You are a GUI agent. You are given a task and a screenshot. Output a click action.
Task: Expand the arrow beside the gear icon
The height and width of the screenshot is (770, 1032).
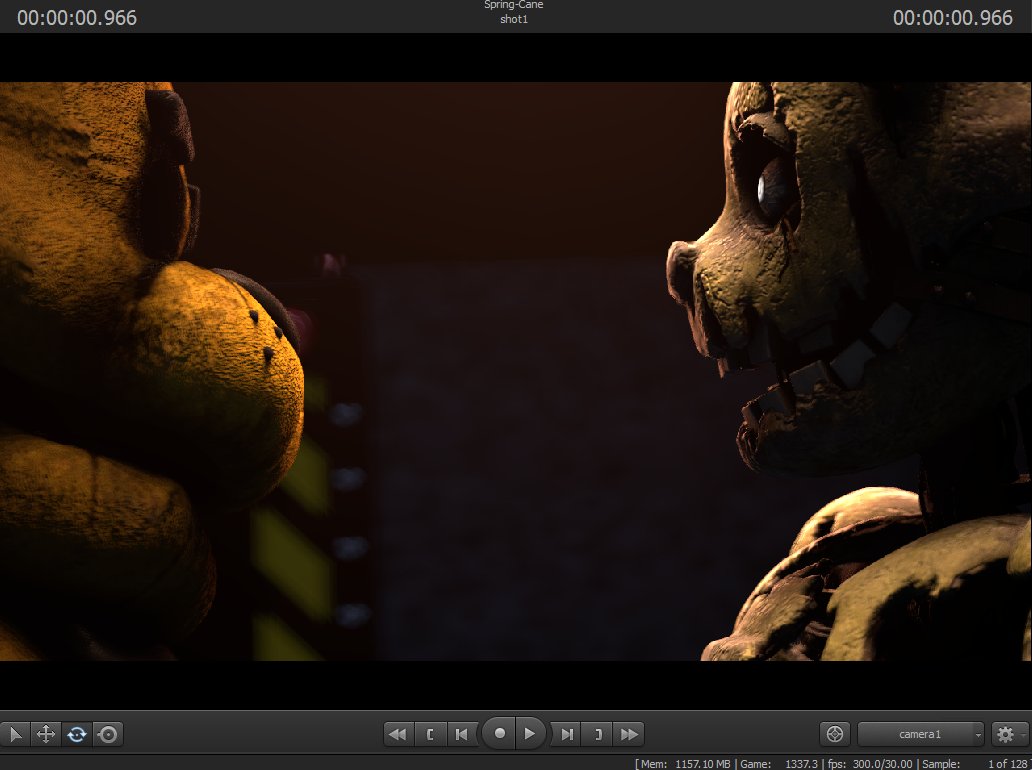point(1023,734)
